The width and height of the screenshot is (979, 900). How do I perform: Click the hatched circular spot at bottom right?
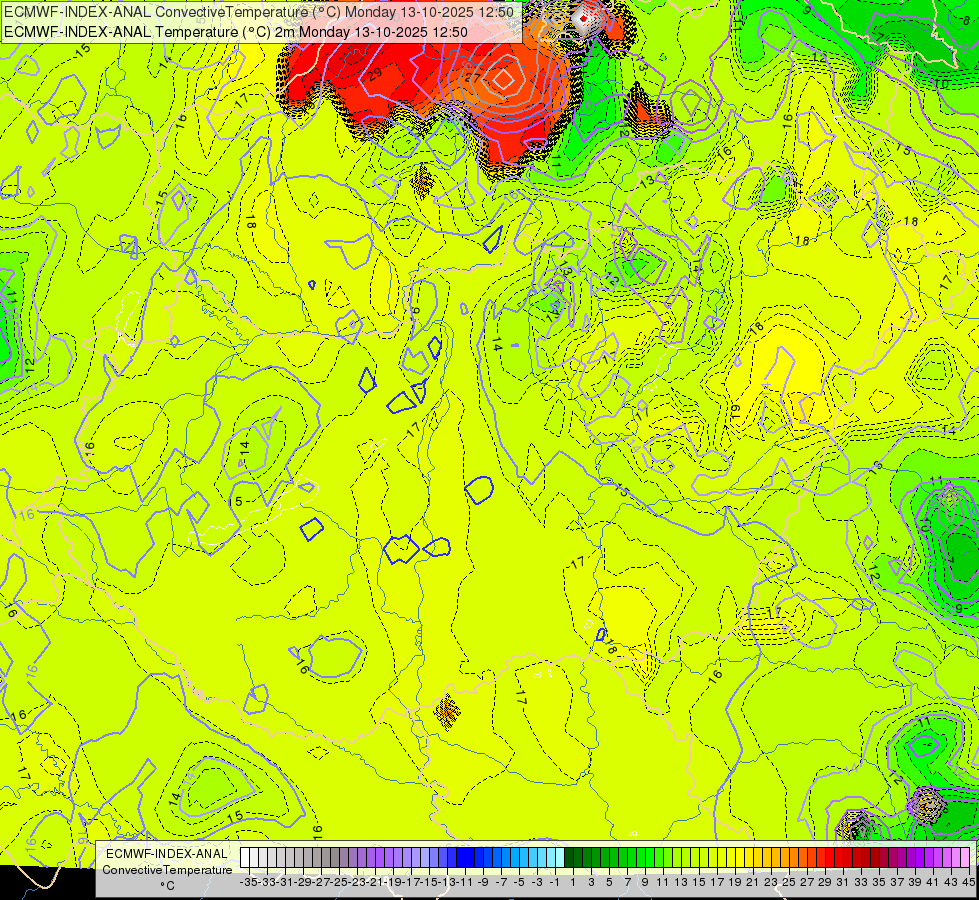pyautogui.click(x=926, y=802)
